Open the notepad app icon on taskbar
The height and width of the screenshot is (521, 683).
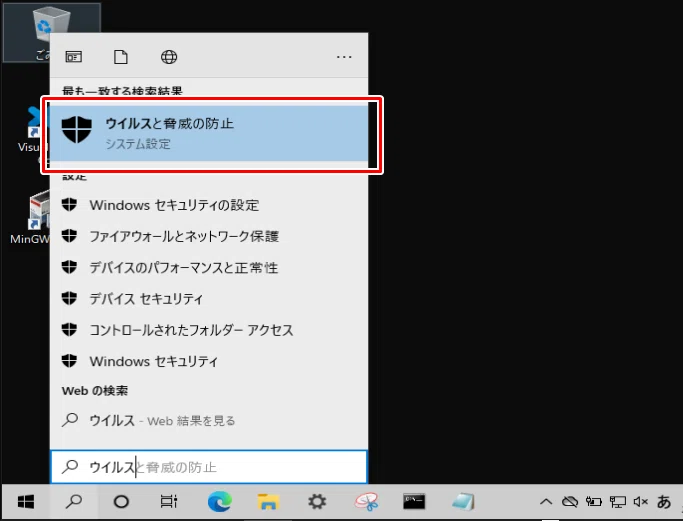tap(463, 502)
